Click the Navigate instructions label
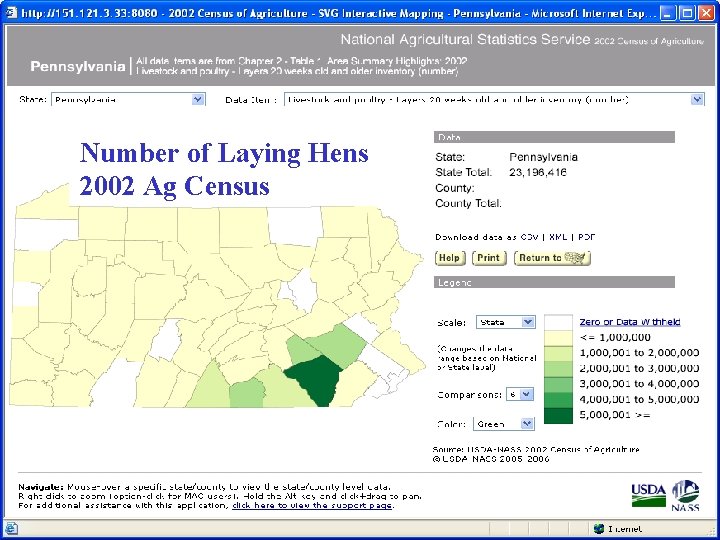 pos(41,487)
